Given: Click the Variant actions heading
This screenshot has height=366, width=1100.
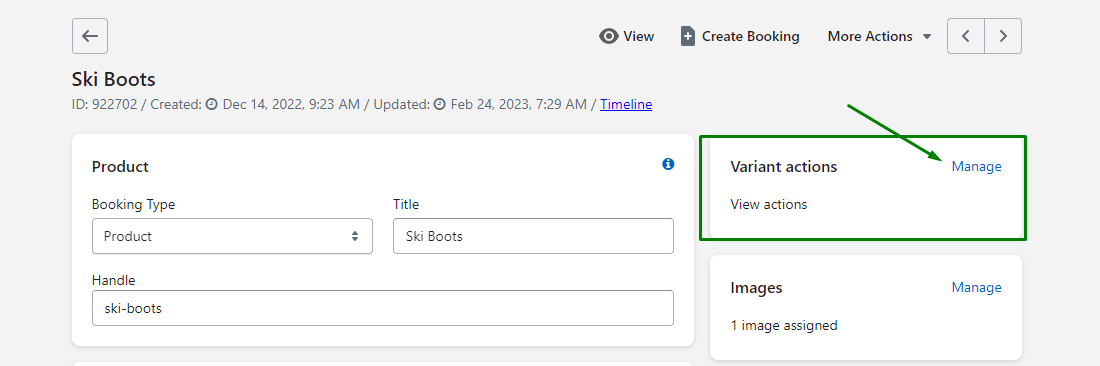Looking at the screenshot, I should click(x=784, y=167).
